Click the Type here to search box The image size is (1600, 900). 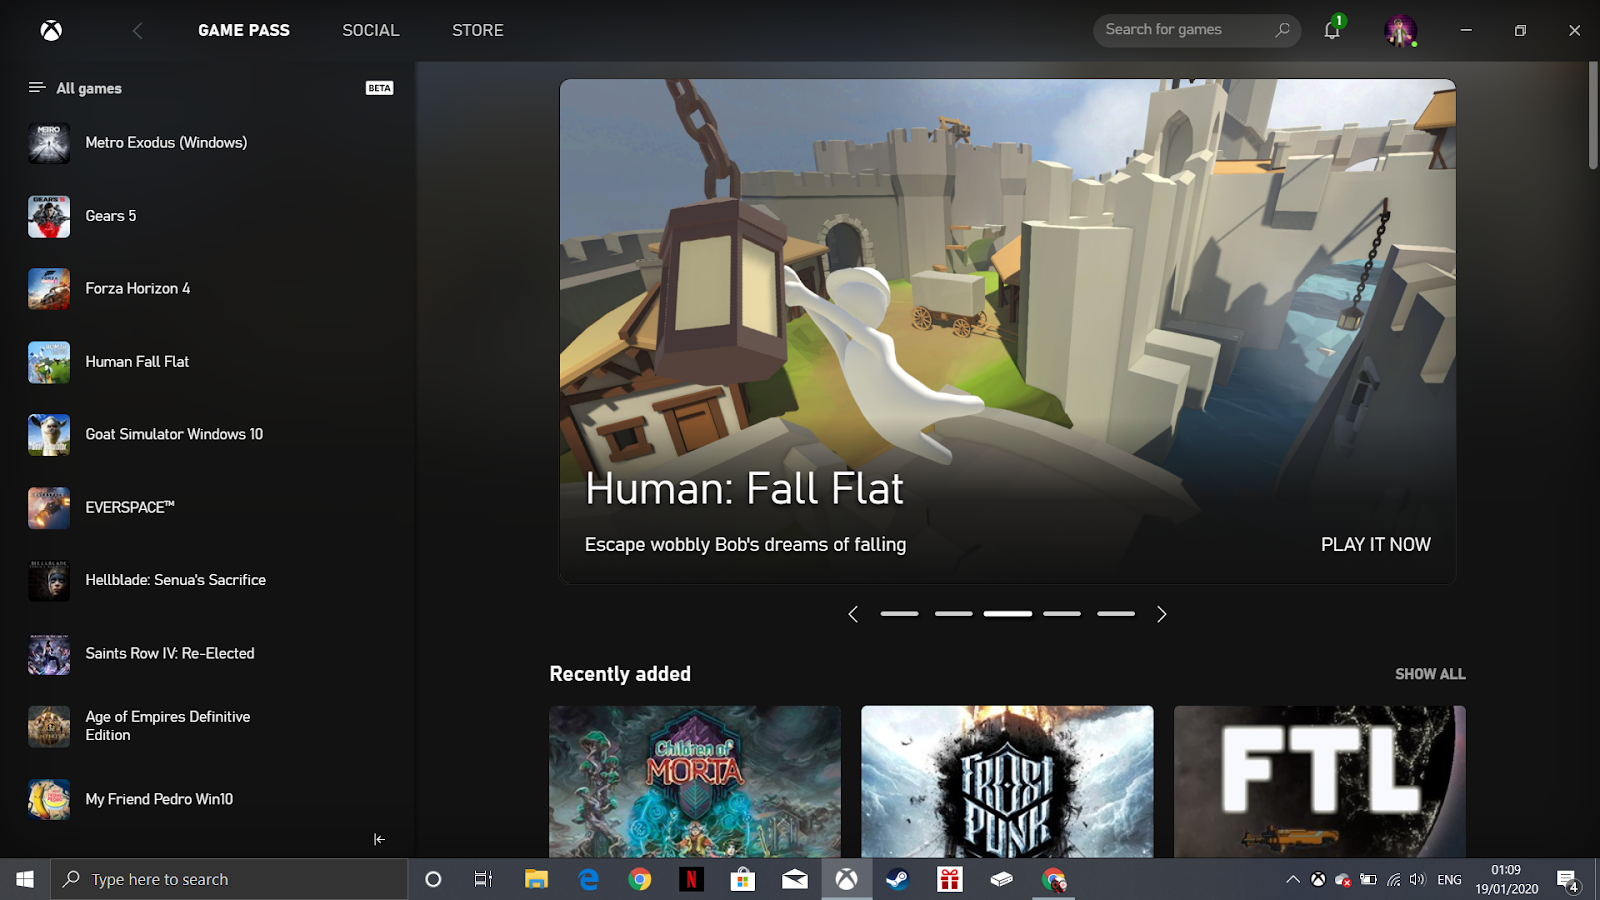(229, 879)
